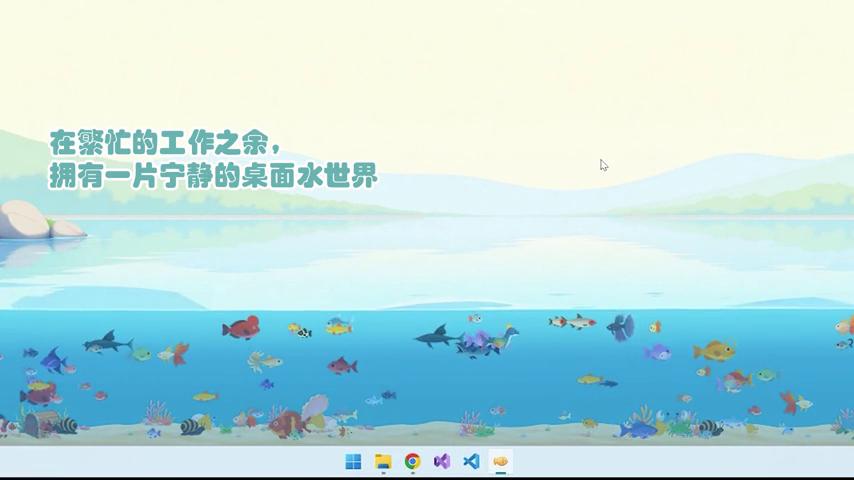Tap the black-and-white spotted fish

coord(304,332)
